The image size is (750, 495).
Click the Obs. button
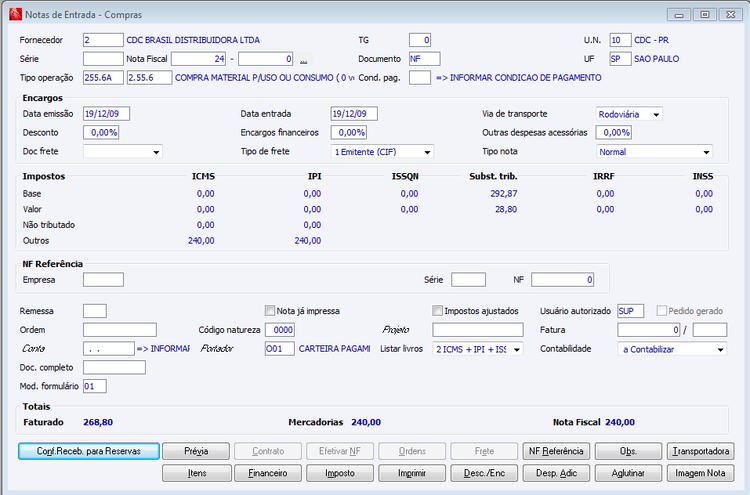pos(629,451)
